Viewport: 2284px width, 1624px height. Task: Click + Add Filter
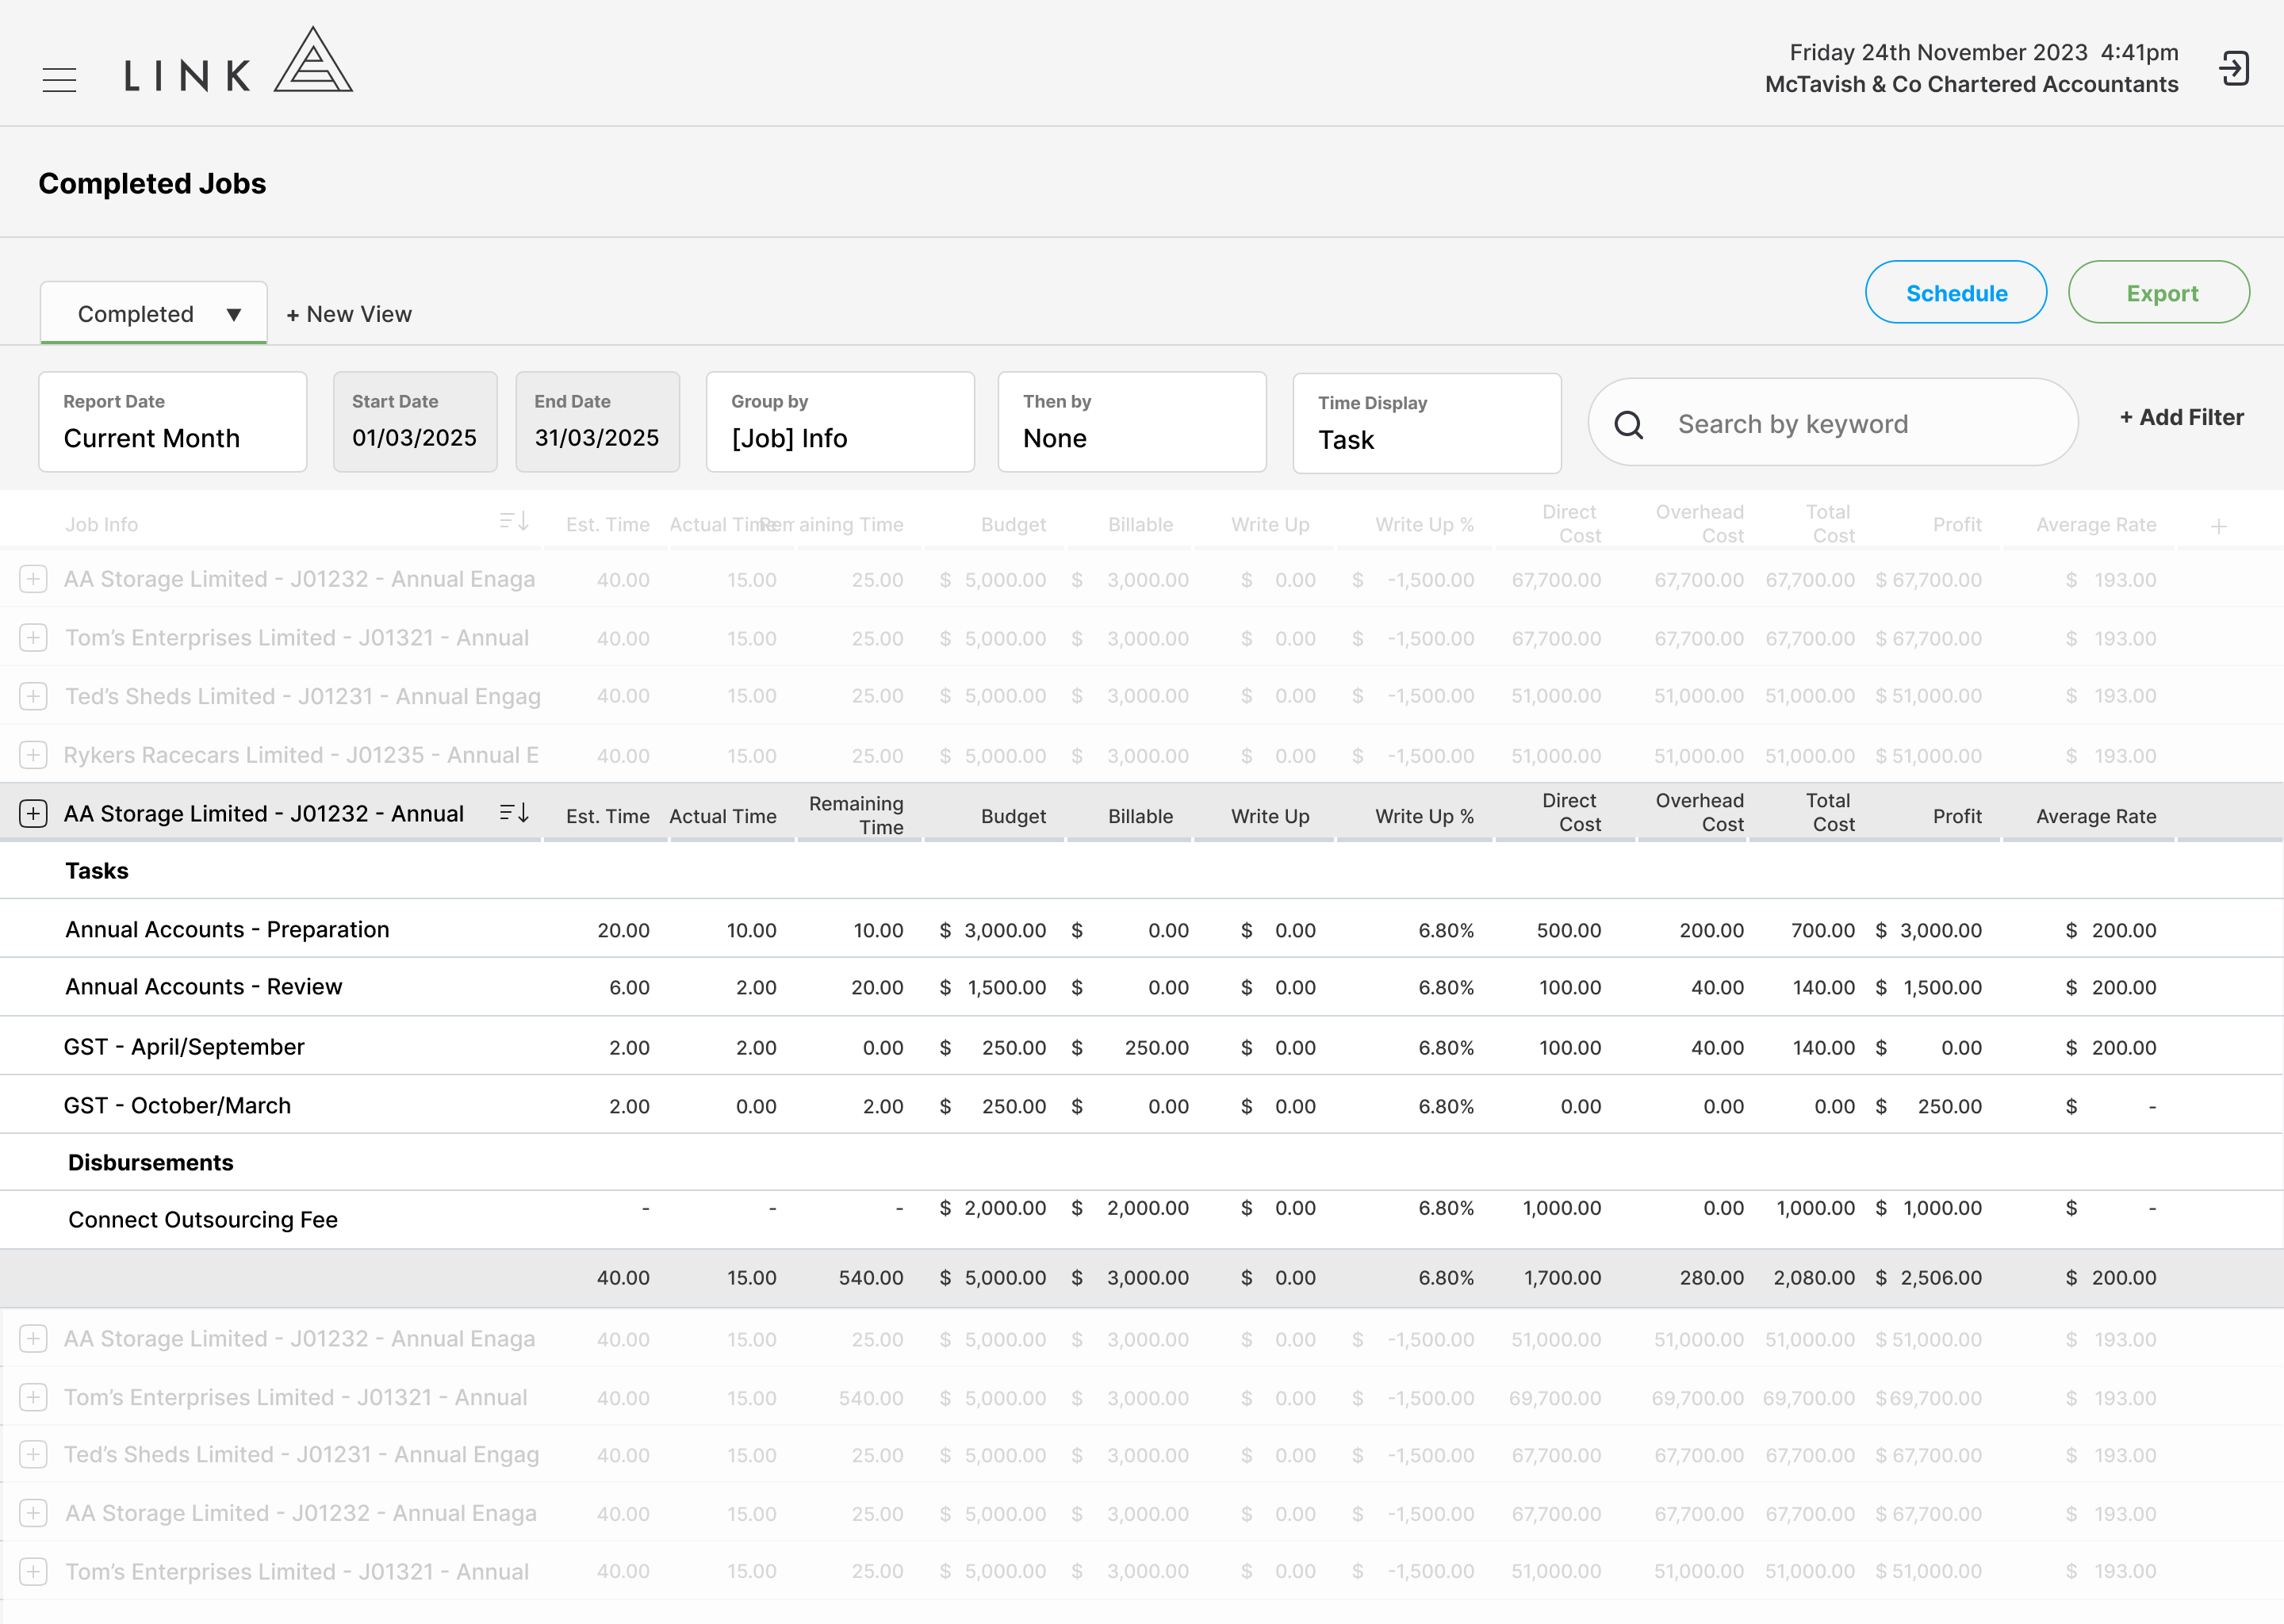click(x=2181, y=418)
